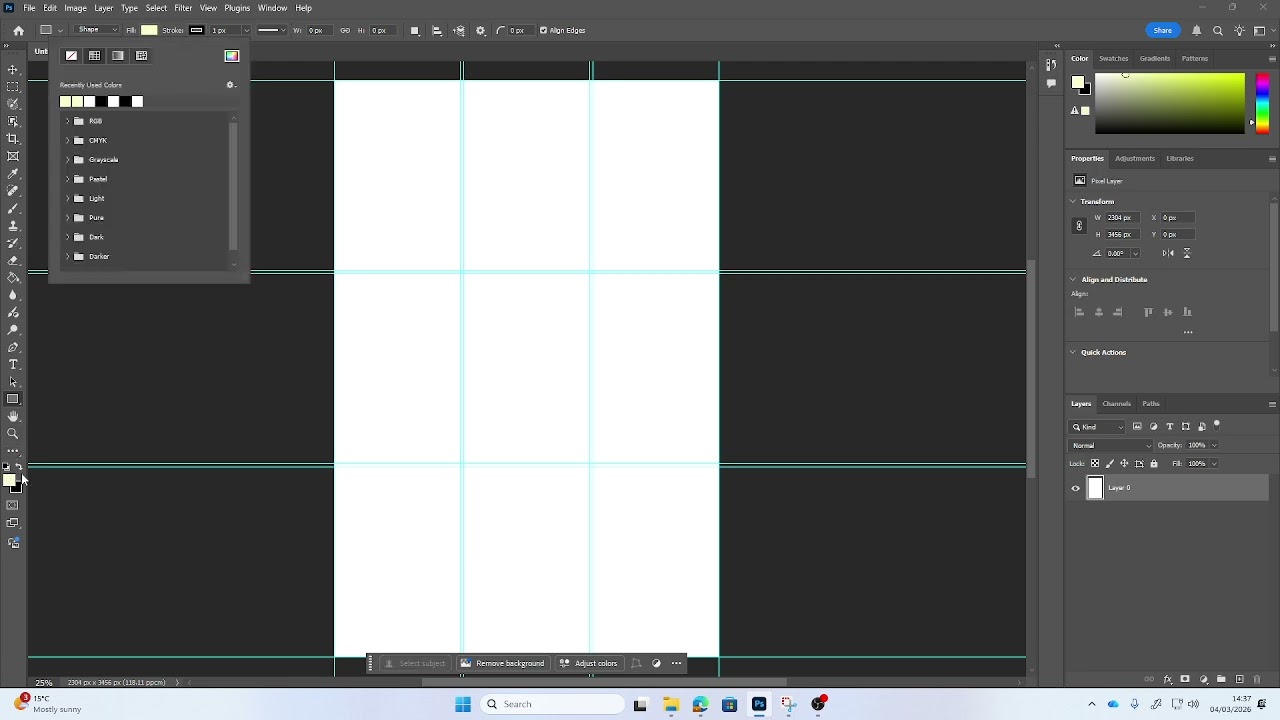Click the Flip horizontal icon in Properties

[1168, 253]
